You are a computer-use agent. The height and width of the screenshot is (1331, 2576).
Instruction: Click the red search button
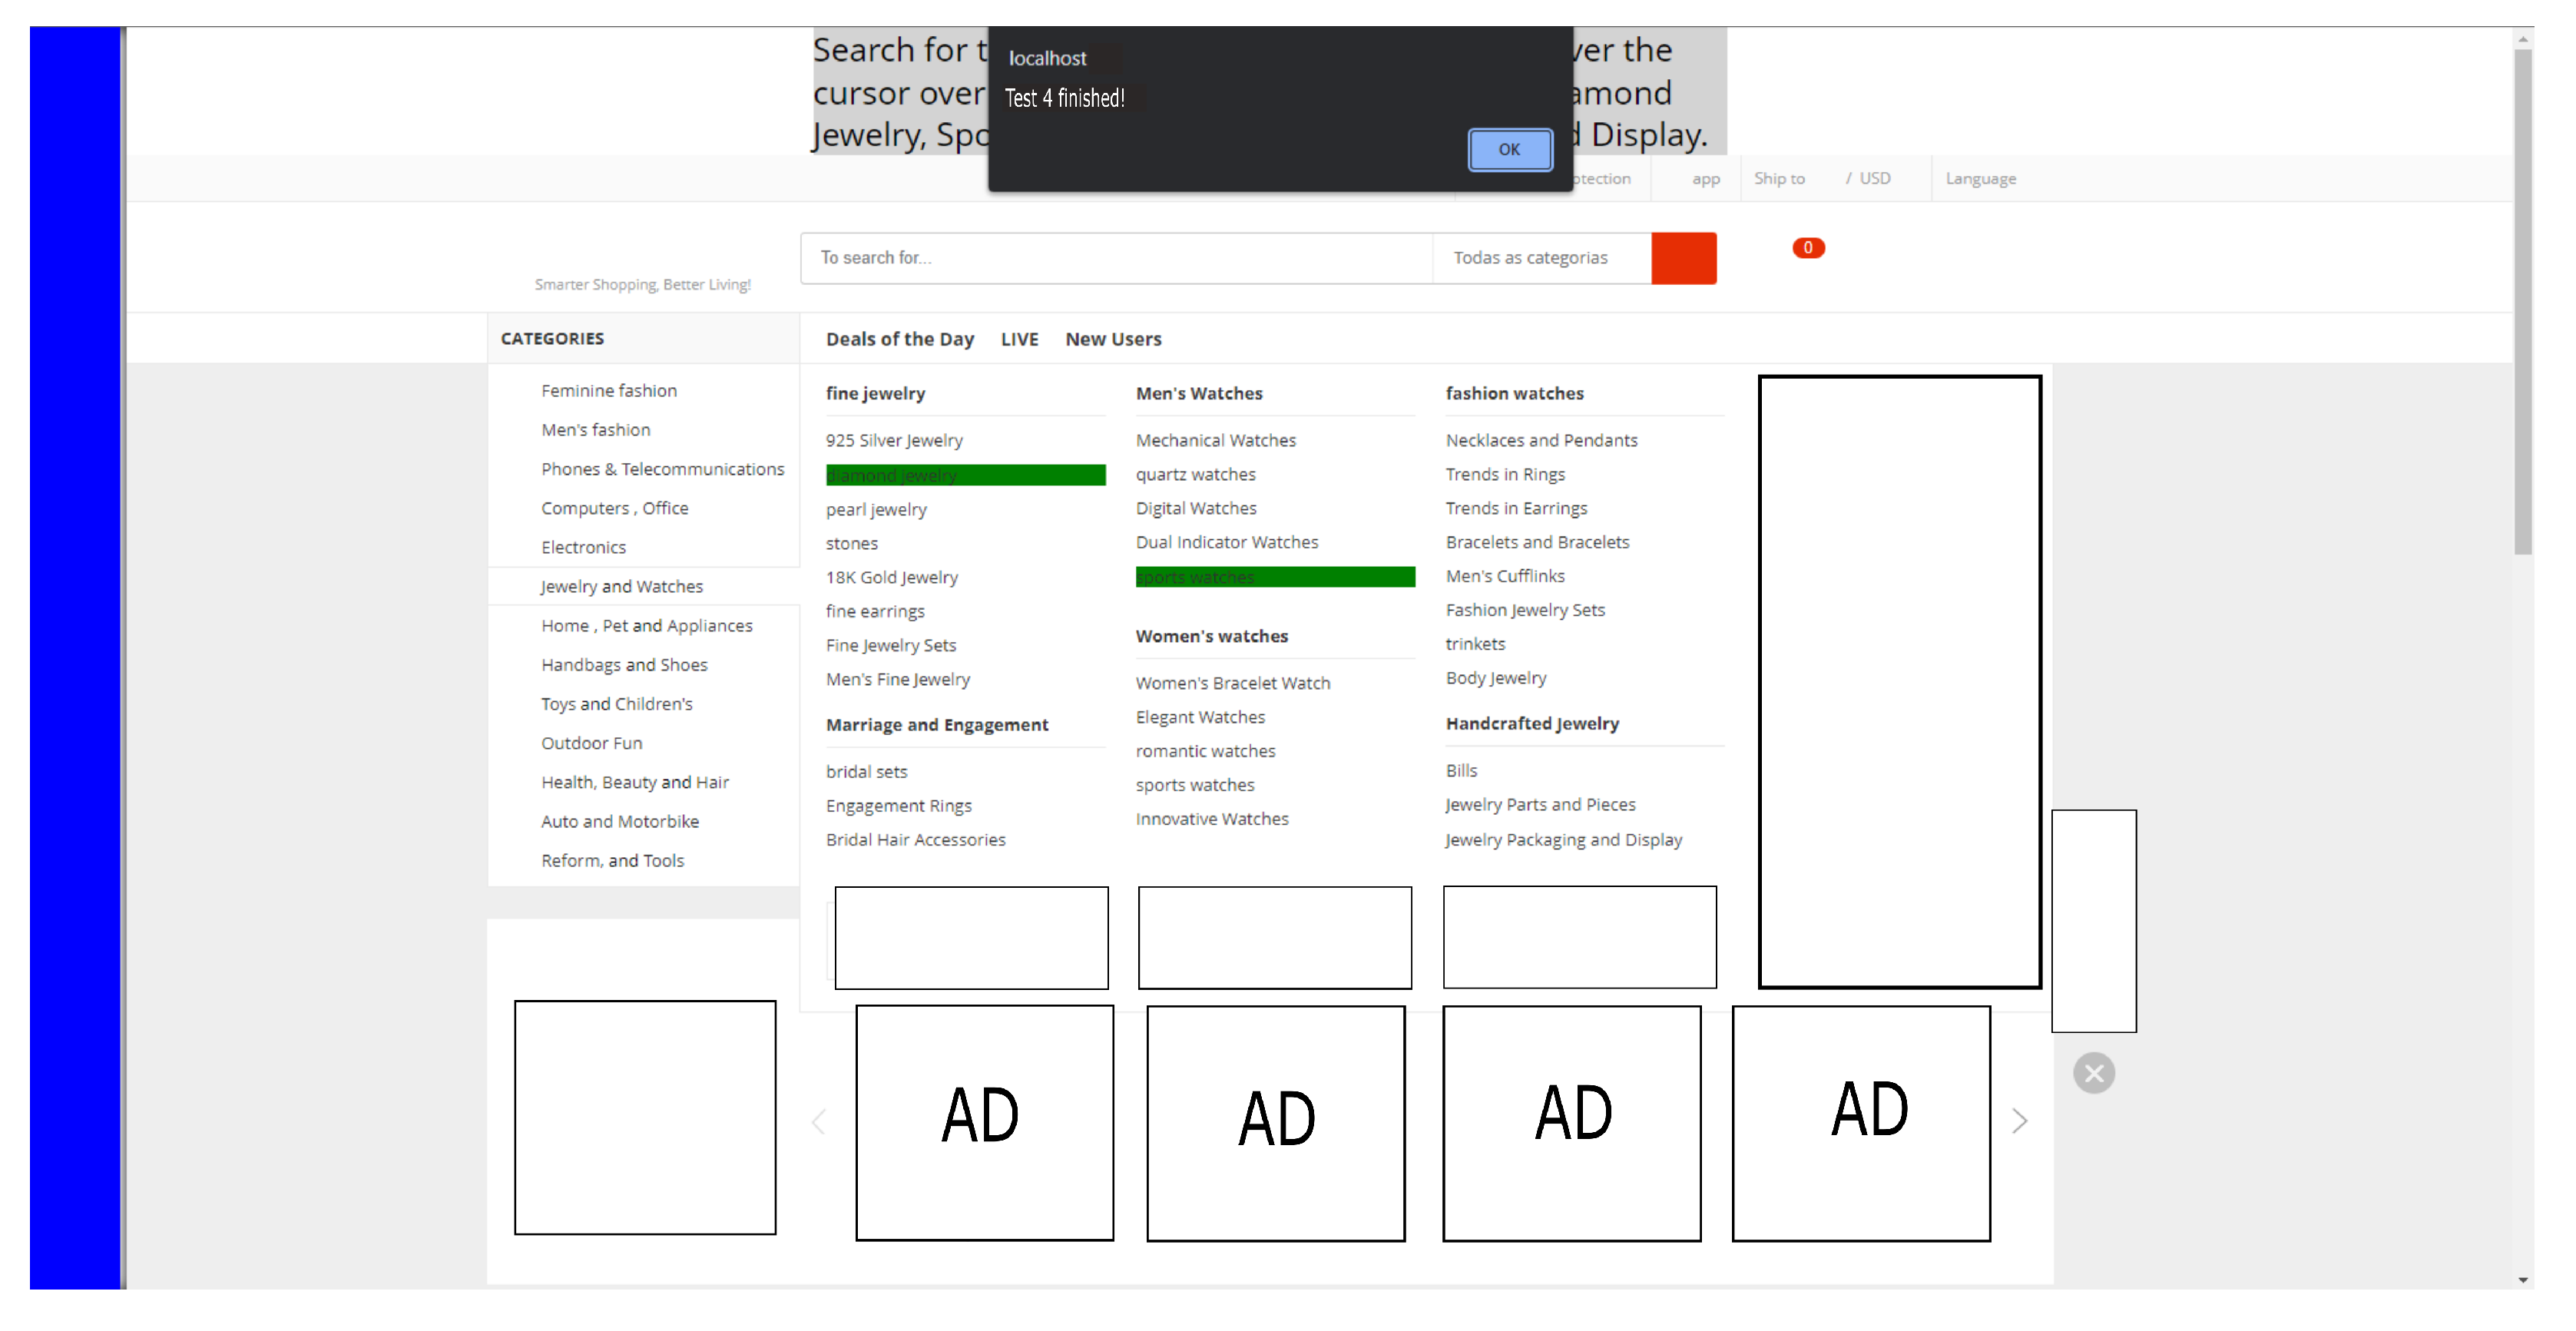(x=1683, y=258)
